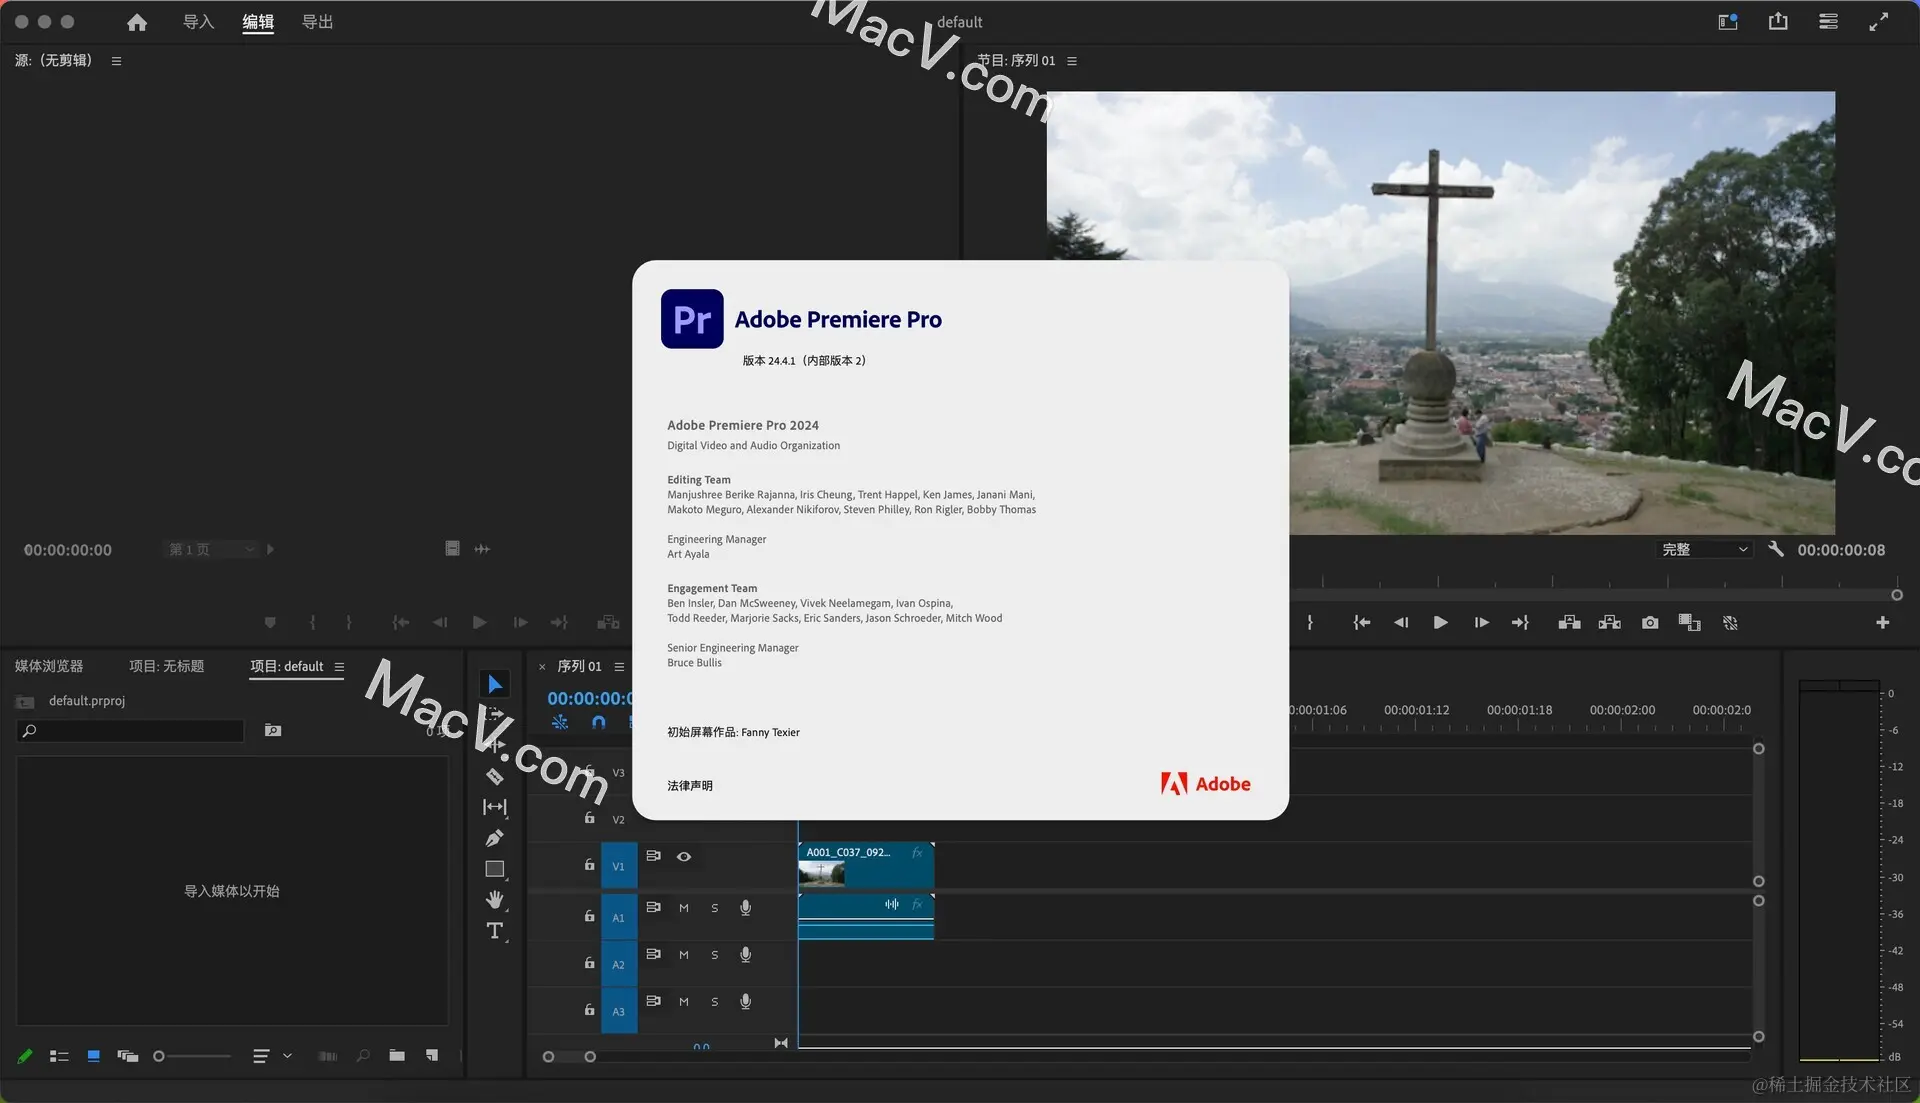The image size is (1920, 1103).
Task: Solo audio track A2
Action: click(714, 955)
